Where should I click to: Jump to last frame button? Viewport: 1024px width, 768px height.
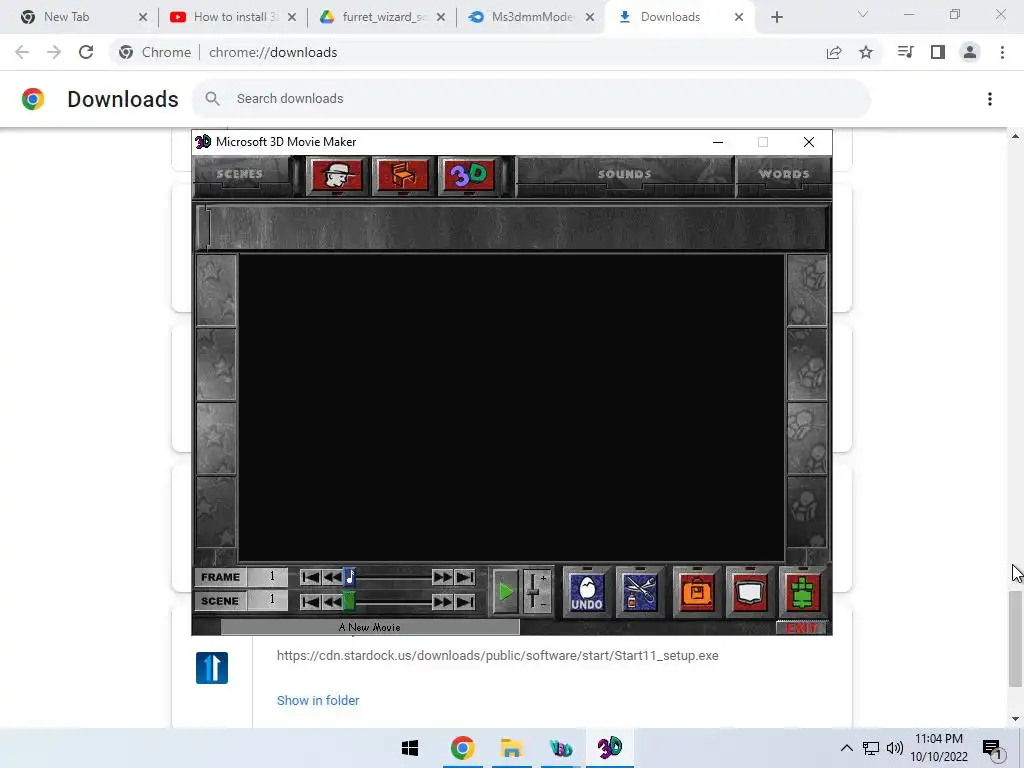pos(465,577)
